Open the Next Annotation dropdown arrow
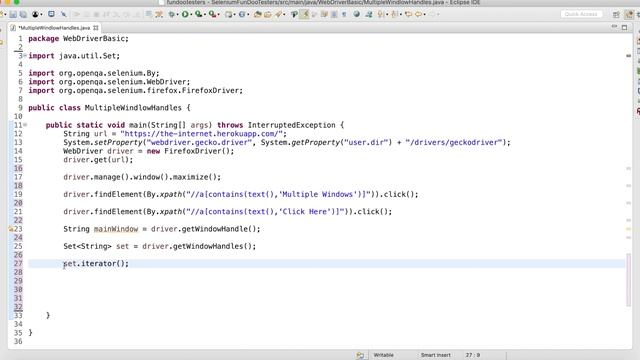640x360 pixels. pos(387,15)
